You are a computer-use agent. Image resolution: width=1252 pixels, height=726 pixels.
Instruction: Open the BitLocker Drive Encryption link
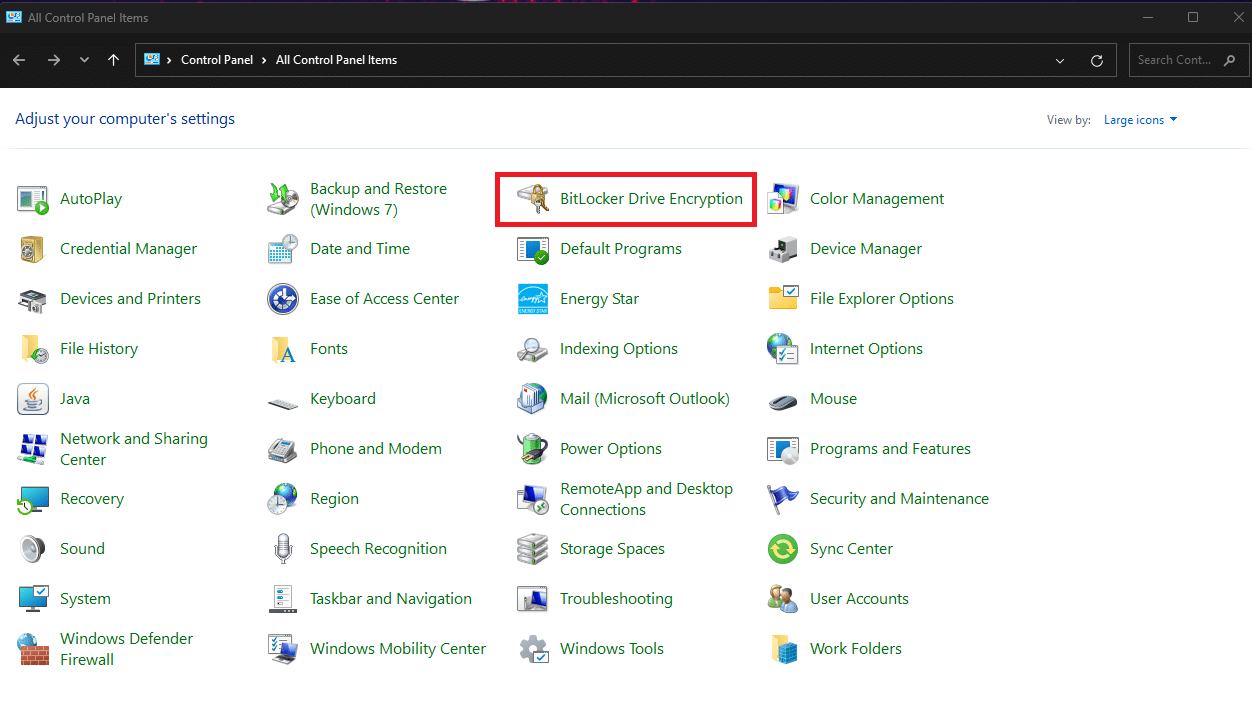pyautogui.click(x=651, y=199)
